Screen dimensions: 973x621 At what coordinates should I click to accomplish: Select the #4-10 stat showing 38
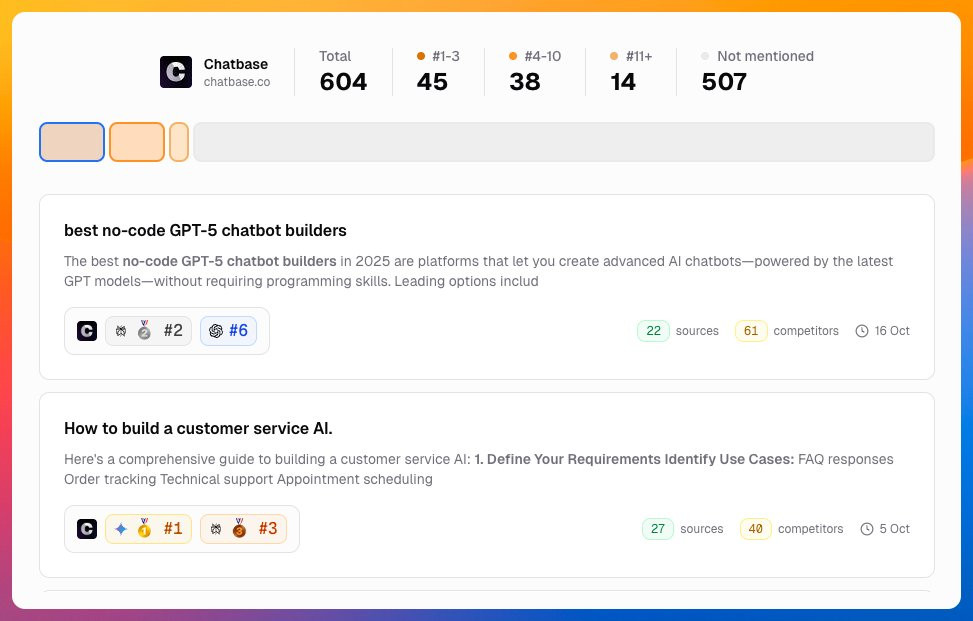[535, 72]
